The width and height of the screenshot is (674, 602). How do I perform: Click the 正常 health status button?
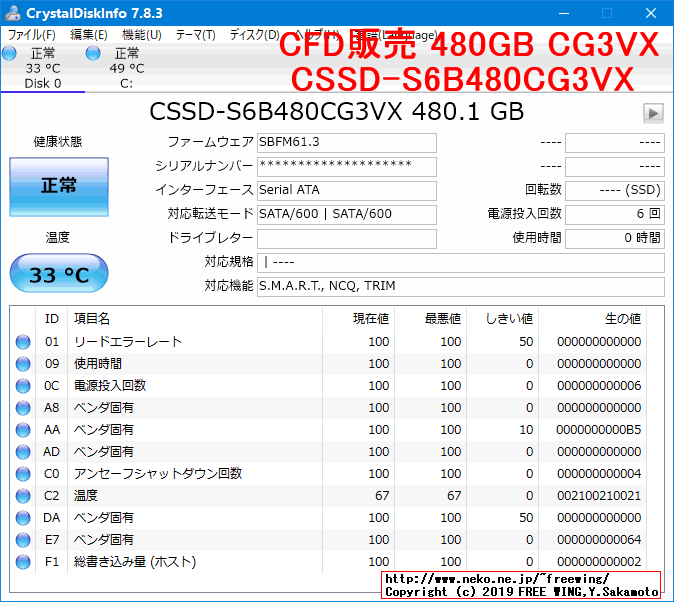[59, 187]
